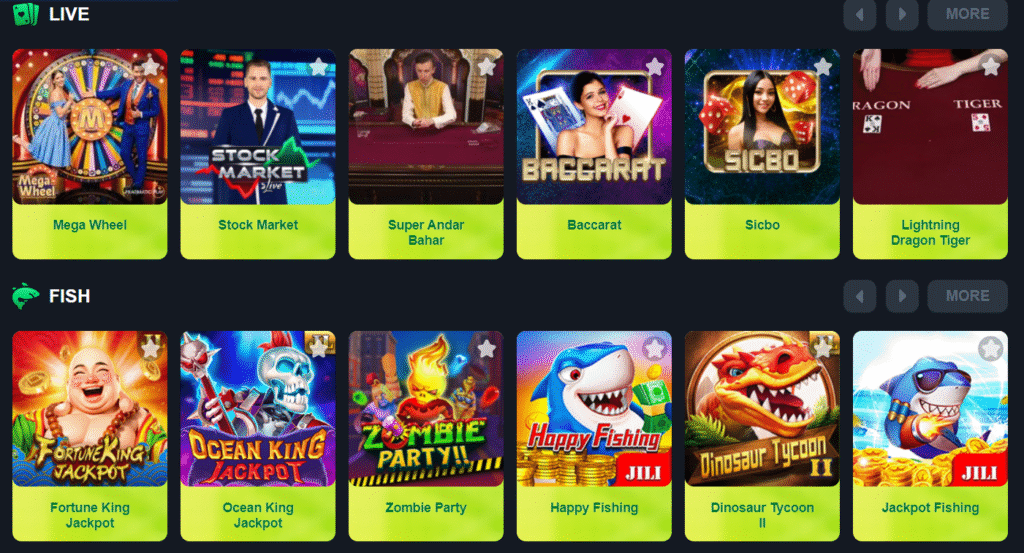This screenshot has width=1024, height=553.
Task: Open MORE for the FISH section
Action: (967, 296)
